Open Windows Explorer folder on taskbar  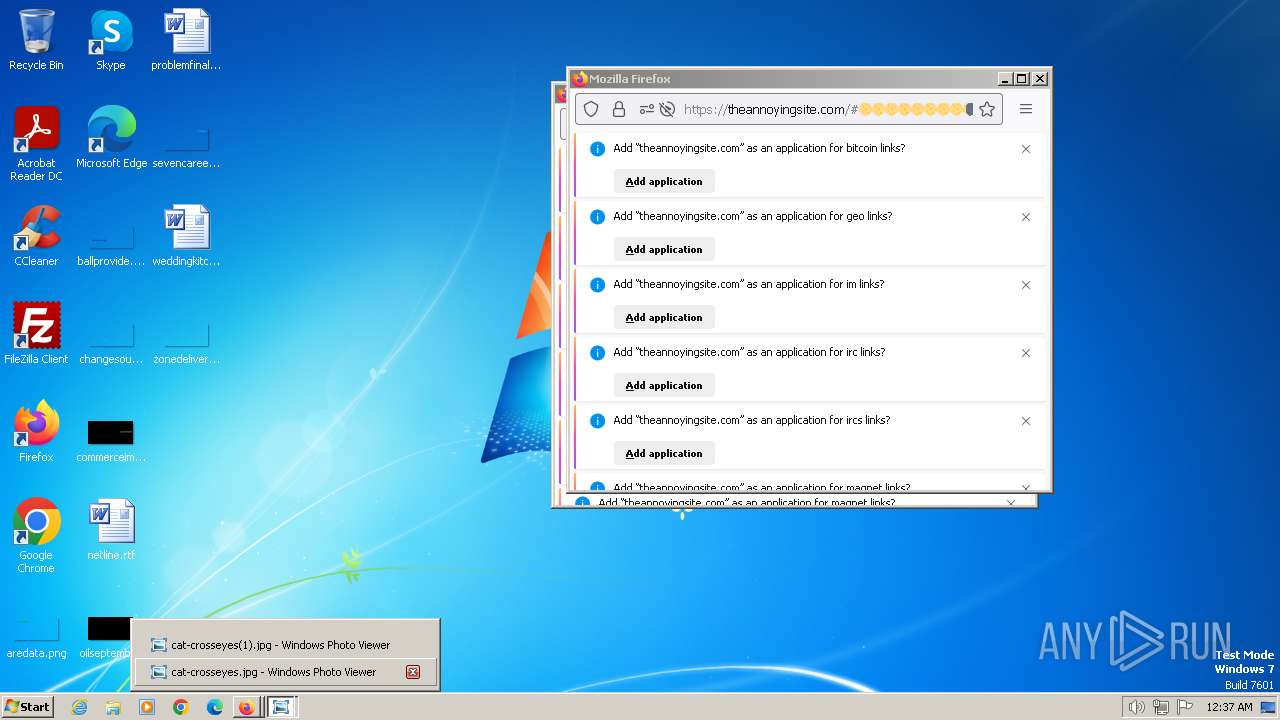pyautogui.click(x=113, y=707)
